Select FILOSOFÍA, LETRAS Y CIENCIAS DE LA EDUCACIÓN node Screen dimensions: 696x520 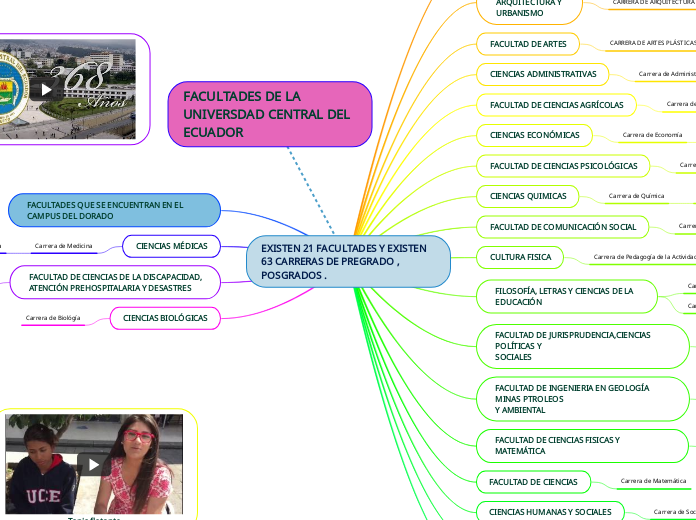point(567,297)
